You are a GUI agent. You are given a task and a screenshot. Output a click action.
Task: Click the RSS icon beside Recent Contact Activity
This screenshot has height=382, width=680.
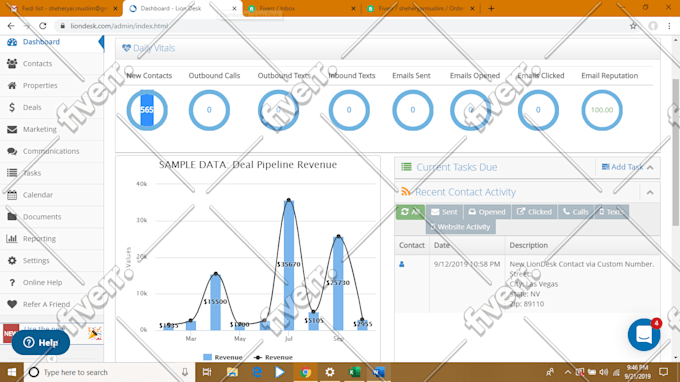tap(405, 192)
